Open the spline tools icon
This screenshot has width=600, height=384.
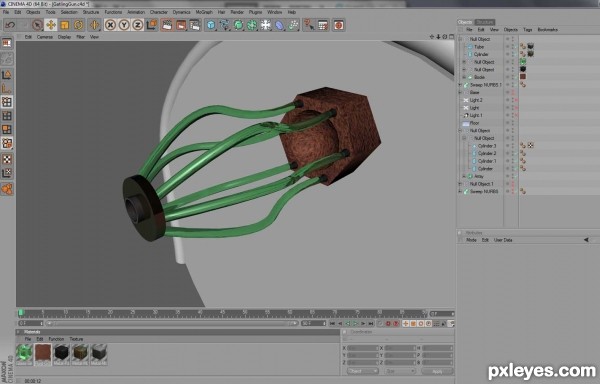224,25
